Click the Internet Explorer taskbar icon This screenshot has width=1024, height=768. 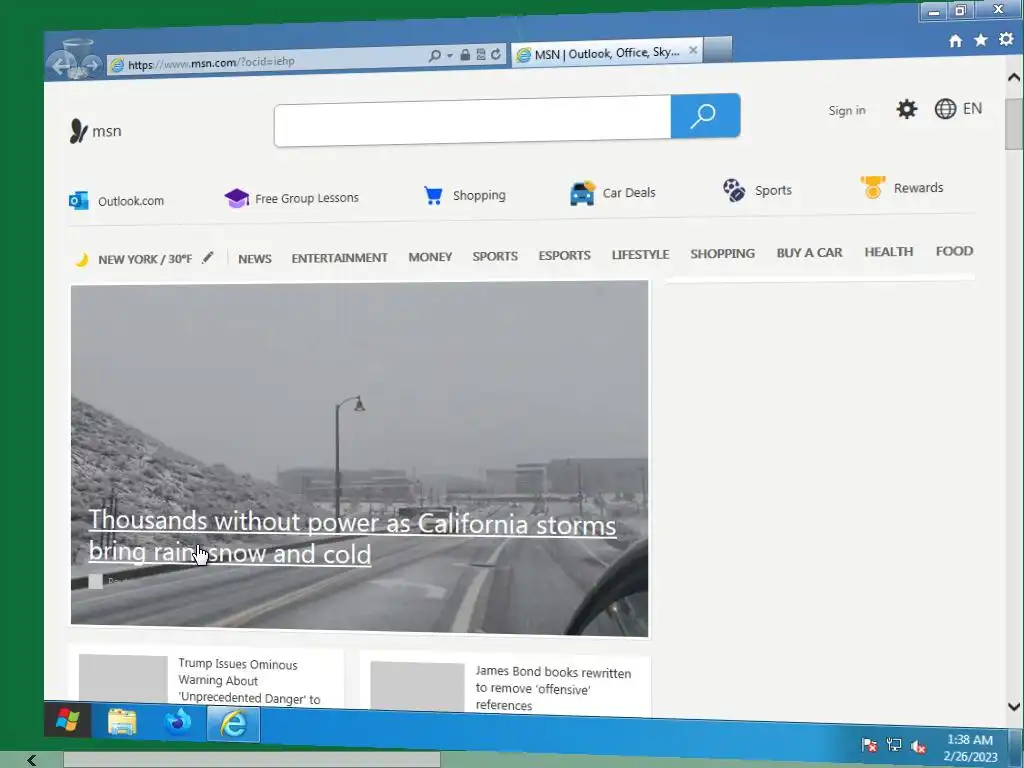pos(233,724)
